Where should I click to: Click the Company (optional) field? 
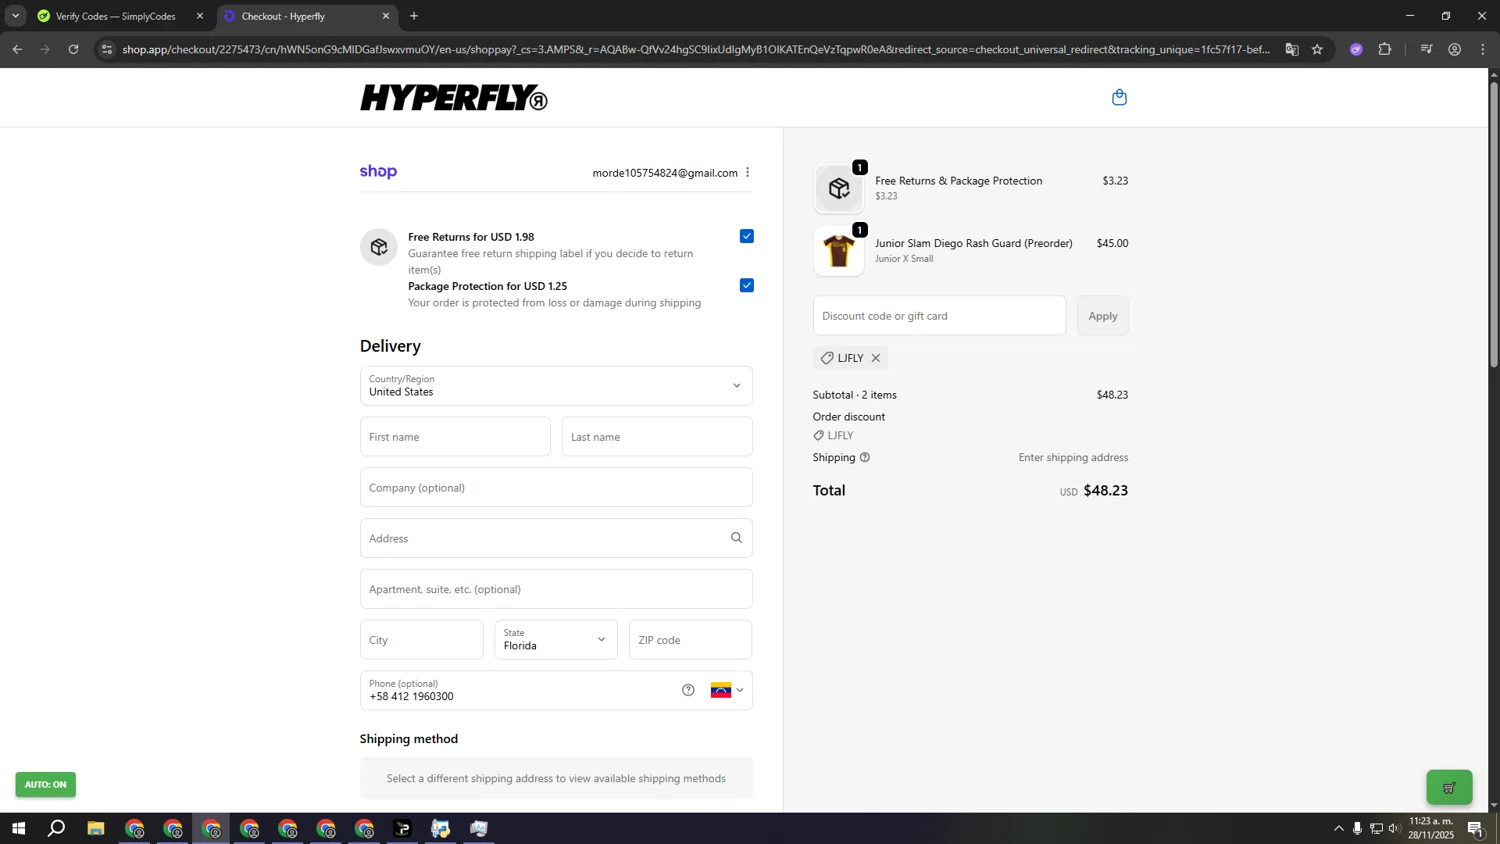click(x=556, y=488)
